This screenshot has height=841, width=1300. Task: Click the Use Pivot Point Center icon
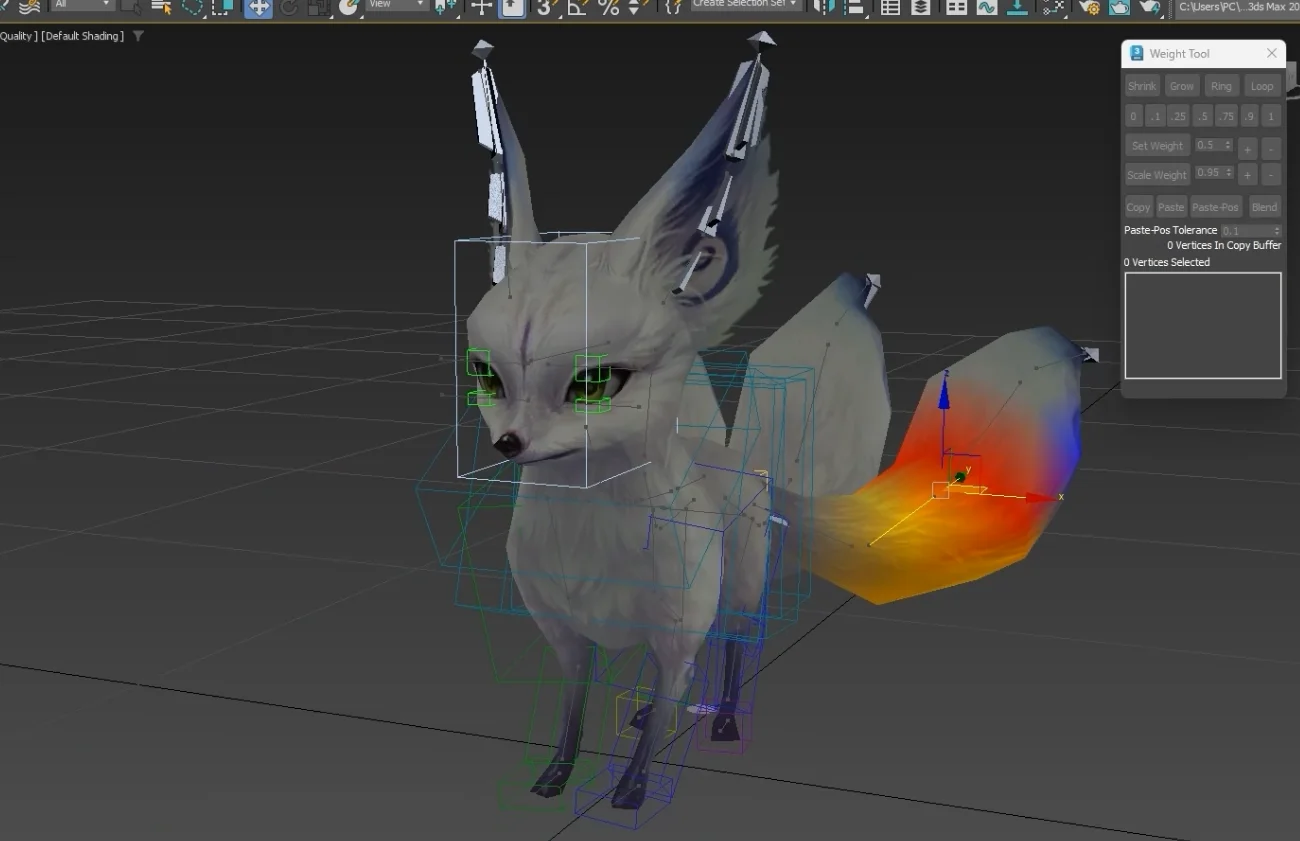pyautogui.click(x=448, y=7)
